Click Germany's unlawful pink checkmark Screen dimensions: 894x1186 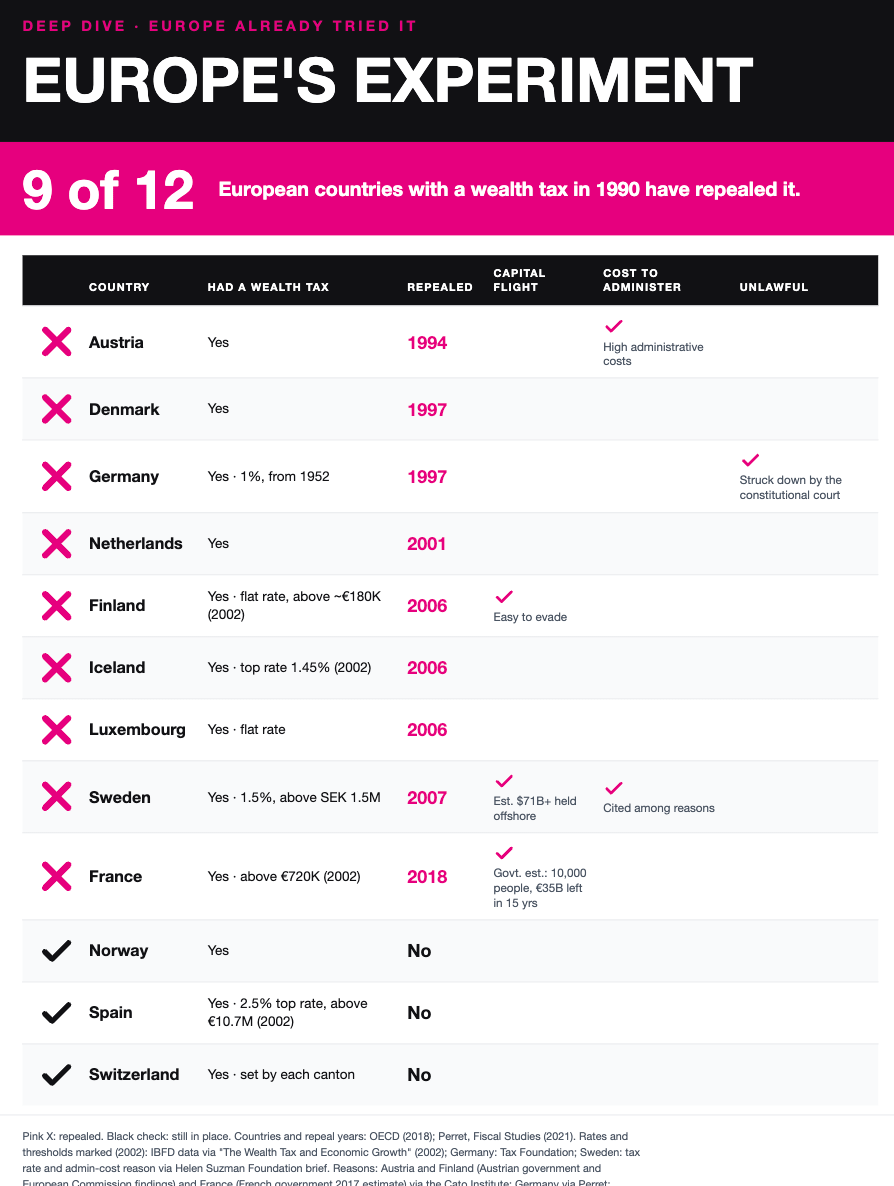[x=750, y=460]
